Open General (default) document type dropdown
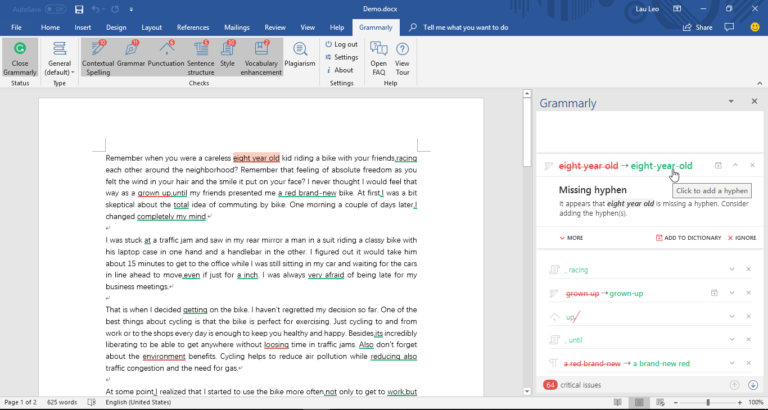The width and height of the screenshot is (768, 410). [59, 58]
